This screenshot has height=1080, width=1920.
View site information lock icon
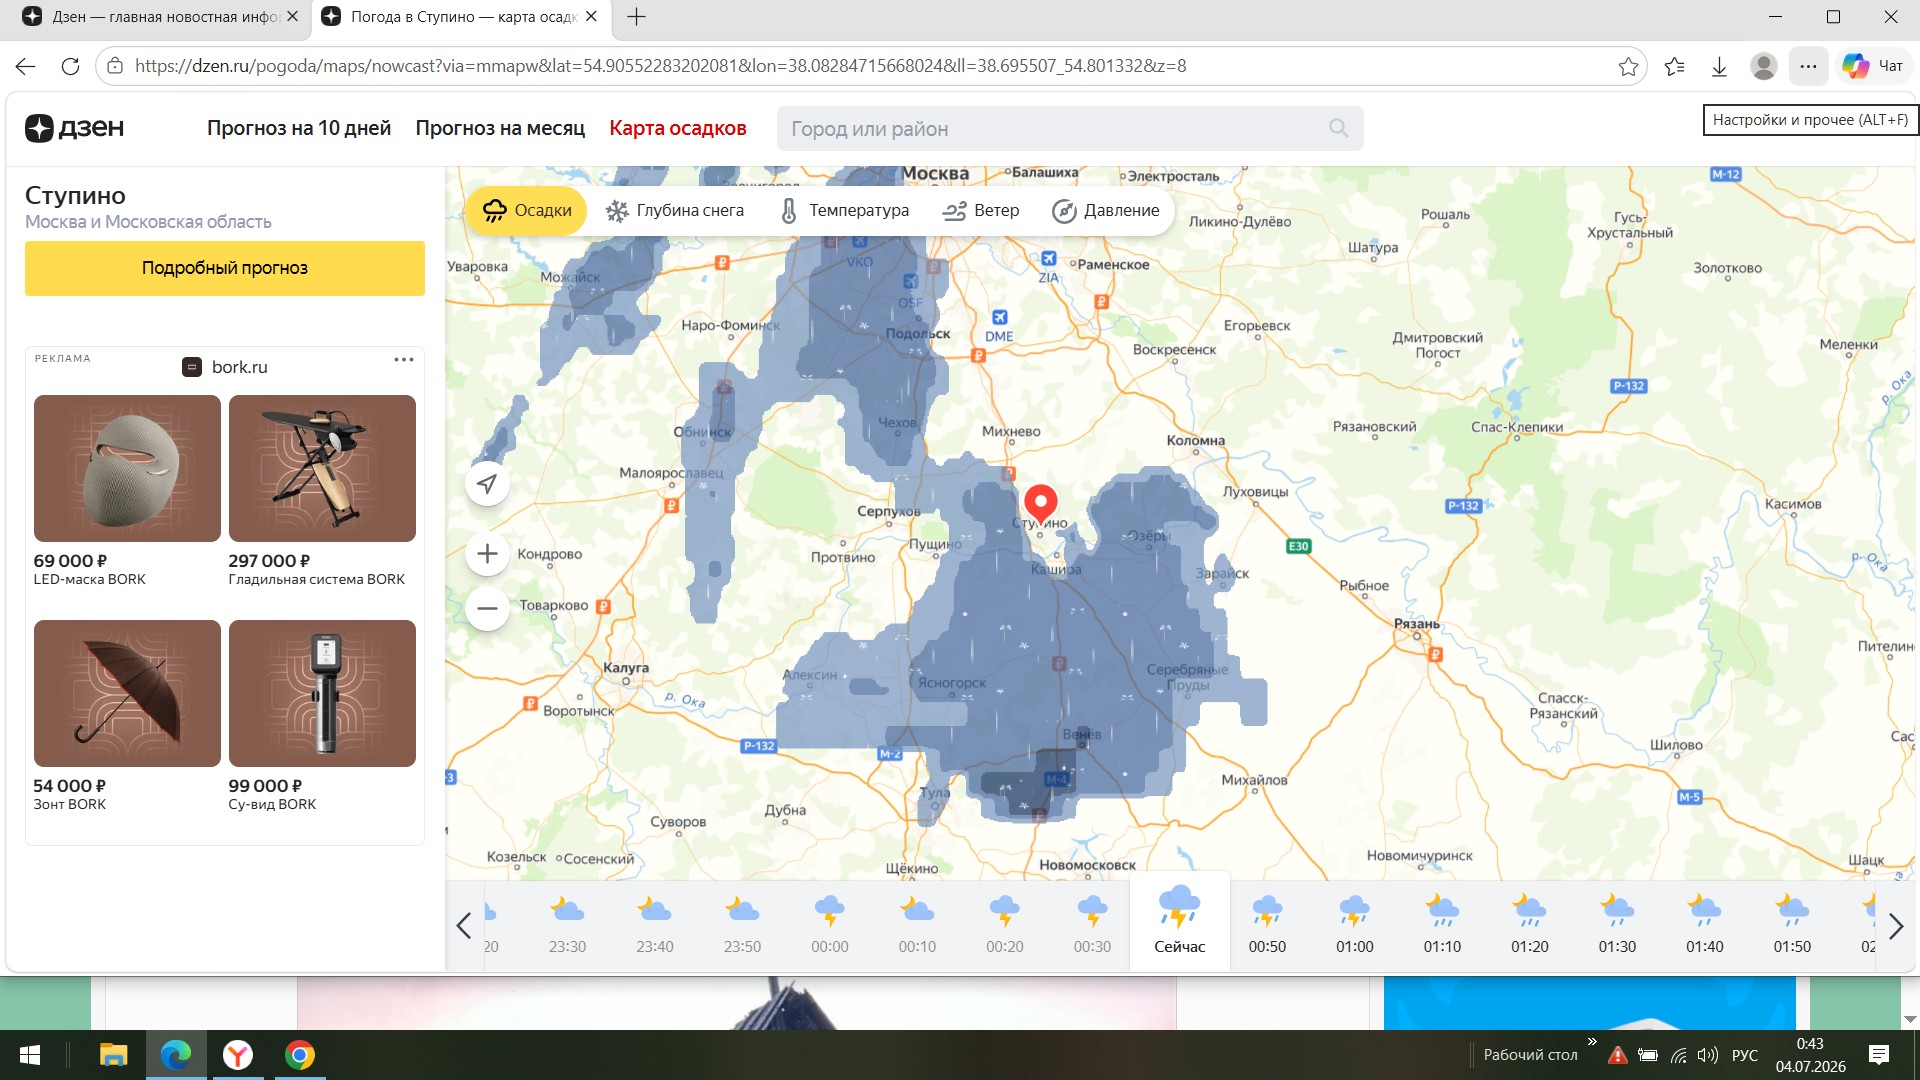tap(115, 66)
